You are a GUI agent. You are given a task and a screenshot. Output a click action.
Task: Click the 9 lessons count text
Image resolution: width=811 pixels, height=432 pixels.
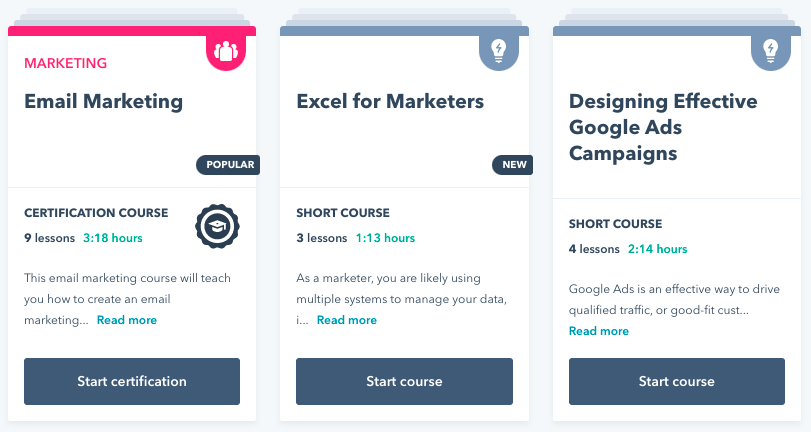pos(49,238)
